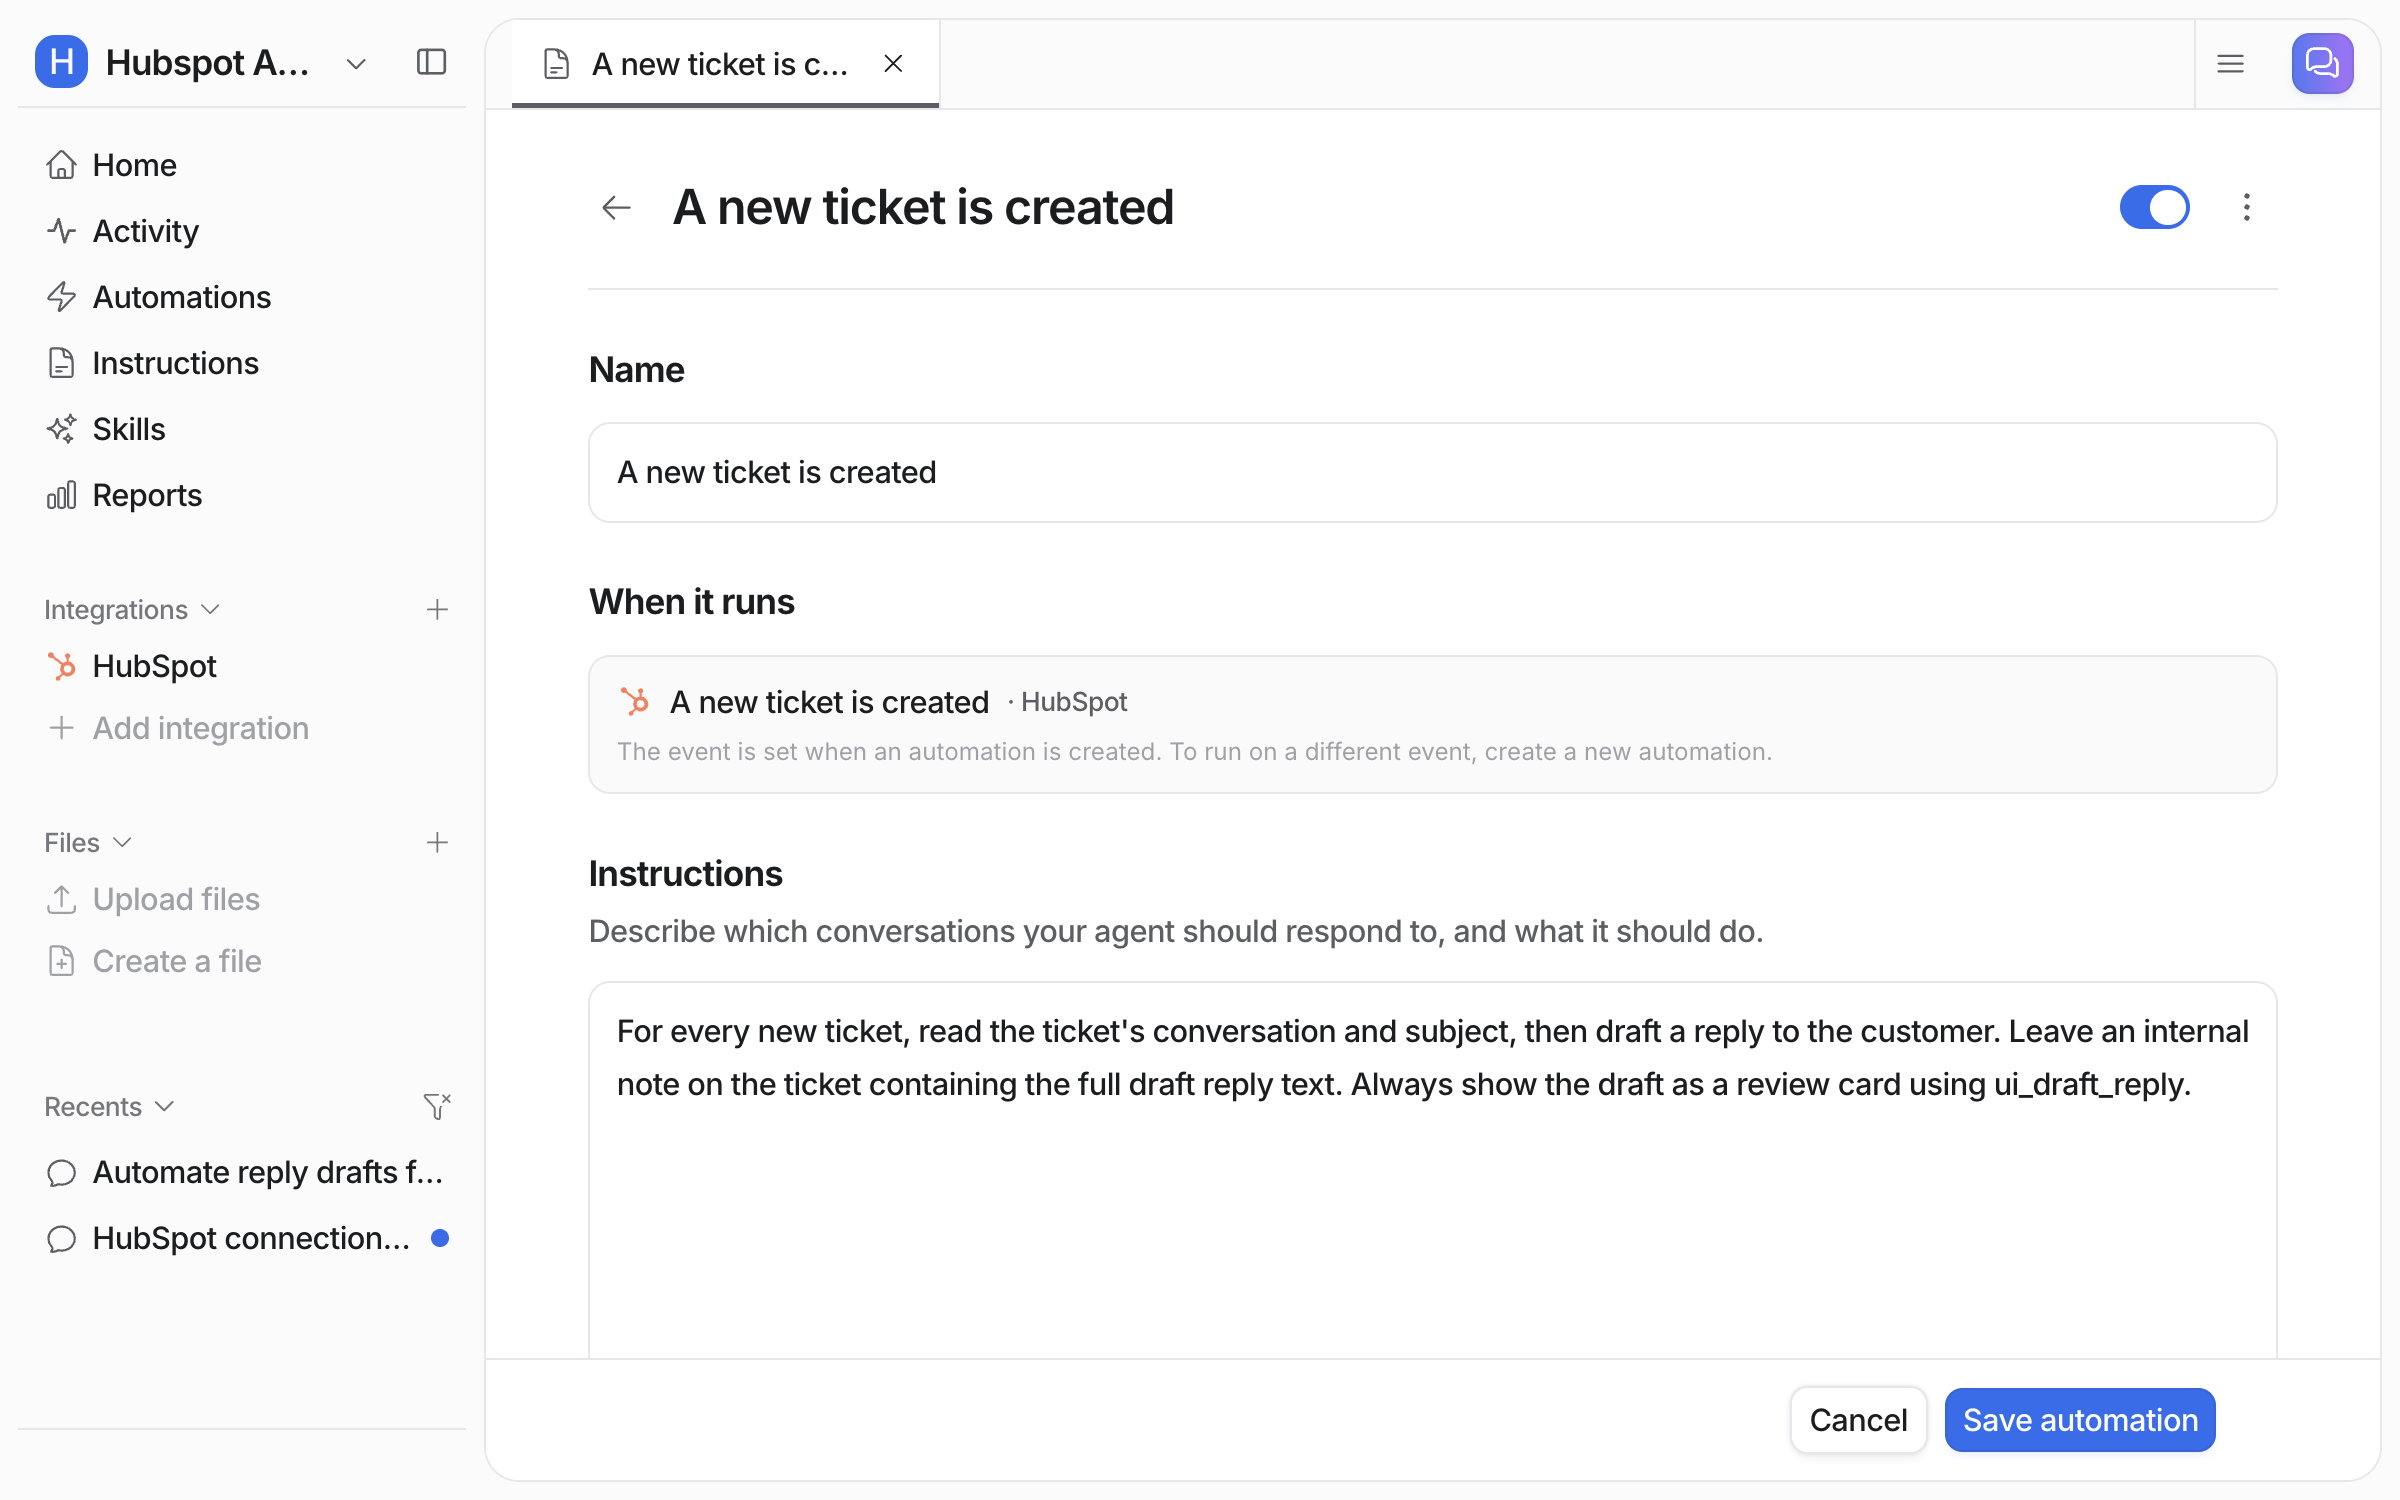Image resolution: width=2400 pixels, height=1500 pixels.
Task: Add a new file with plus icon
Action: [437, 843]
